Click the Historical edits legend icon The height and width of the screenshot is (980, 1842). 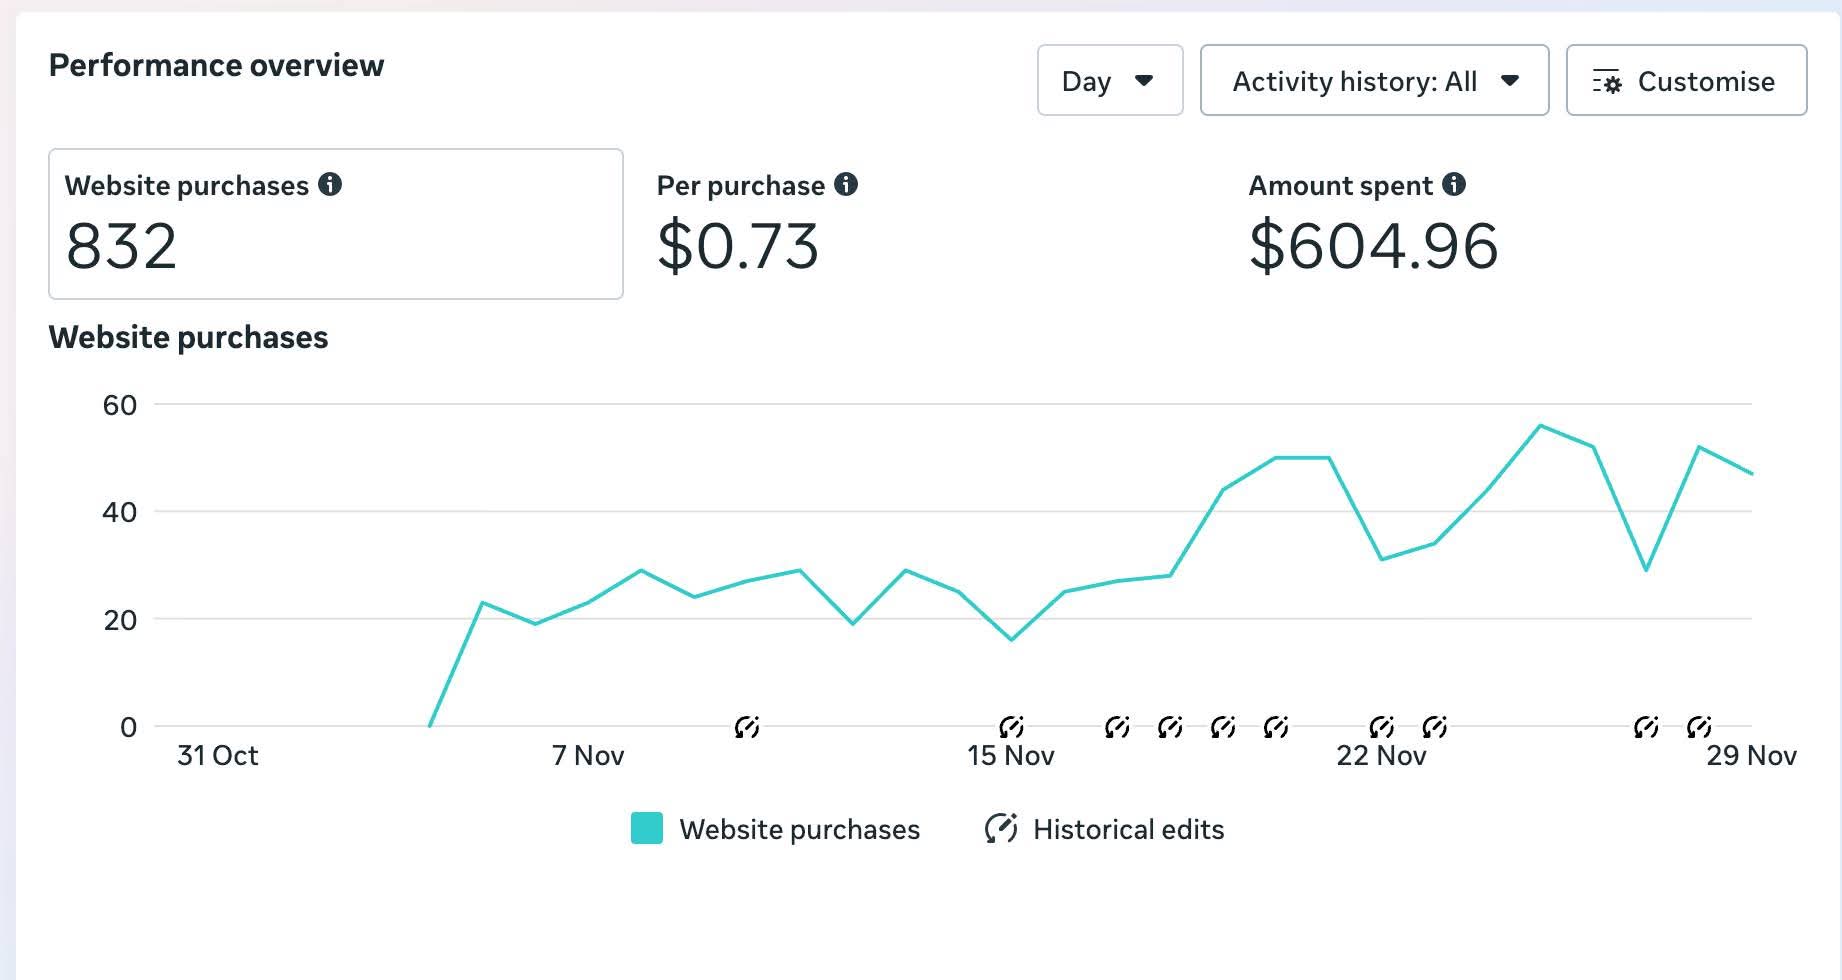tap(1001, 829)
